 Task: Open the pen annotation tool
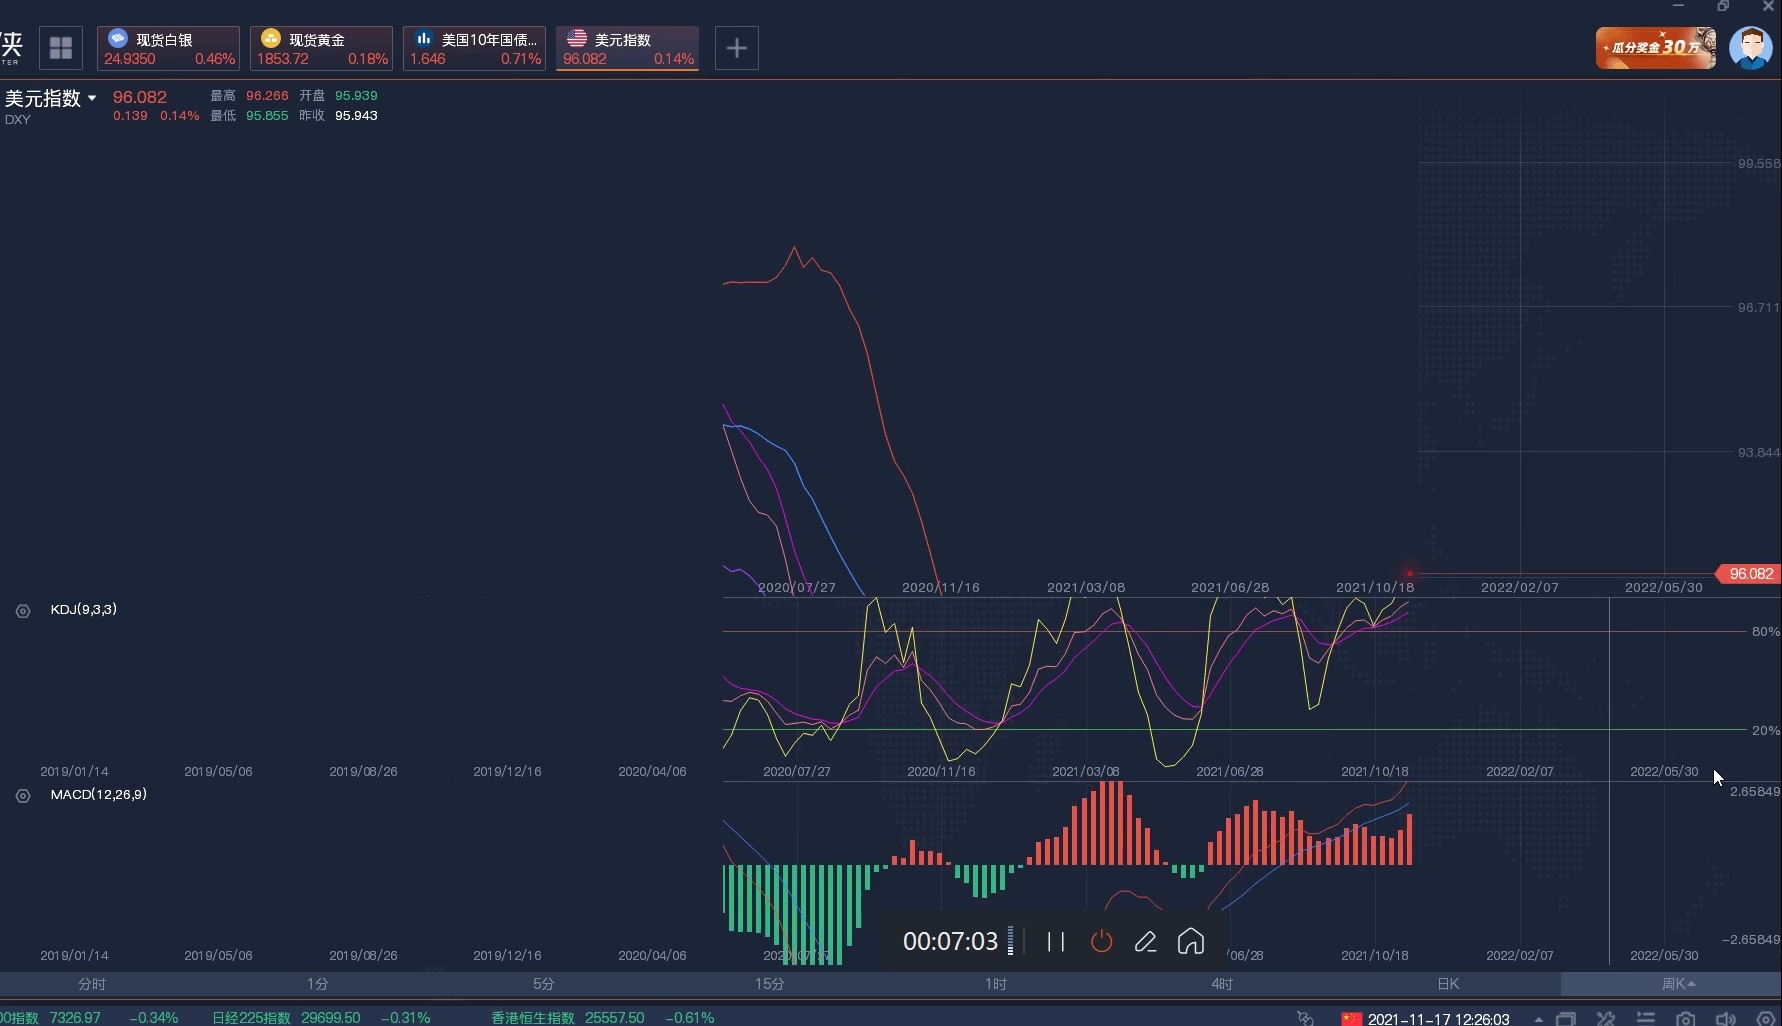click(1146, 941)
